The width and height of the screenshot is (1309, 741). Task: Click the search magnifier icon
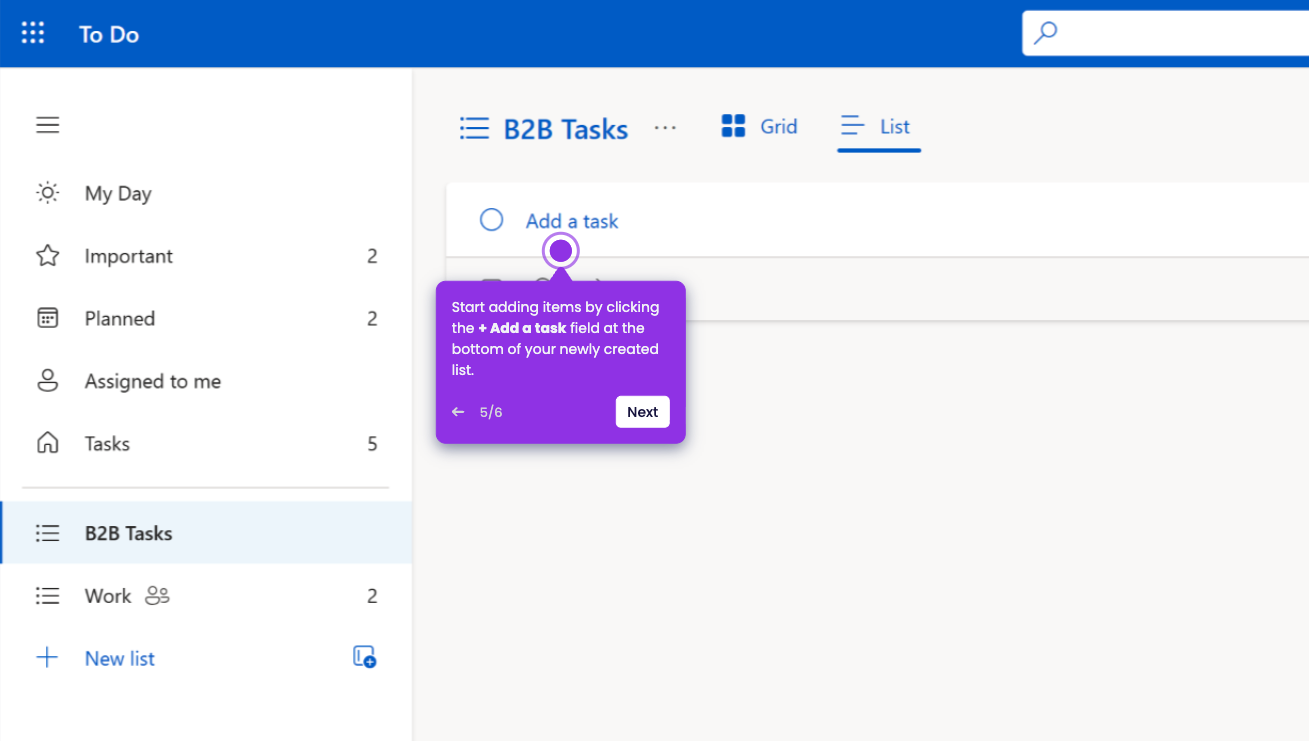pos(1045,33)
